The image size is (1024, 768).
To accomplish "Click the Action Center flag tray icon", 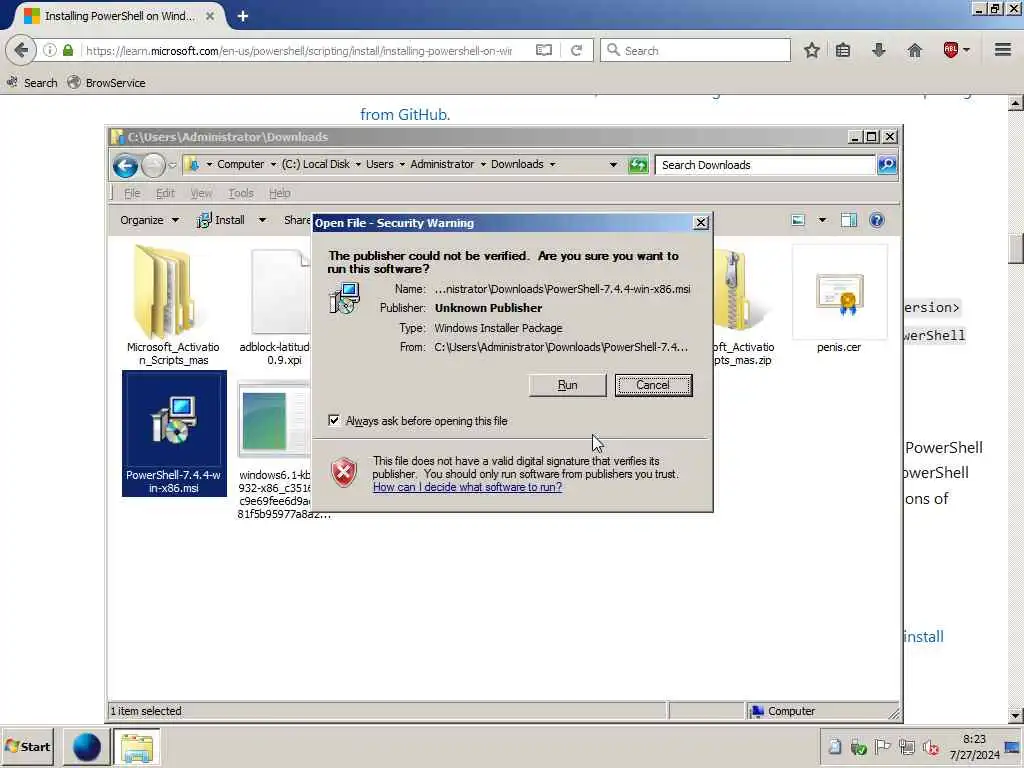I will tap(882, 746).
